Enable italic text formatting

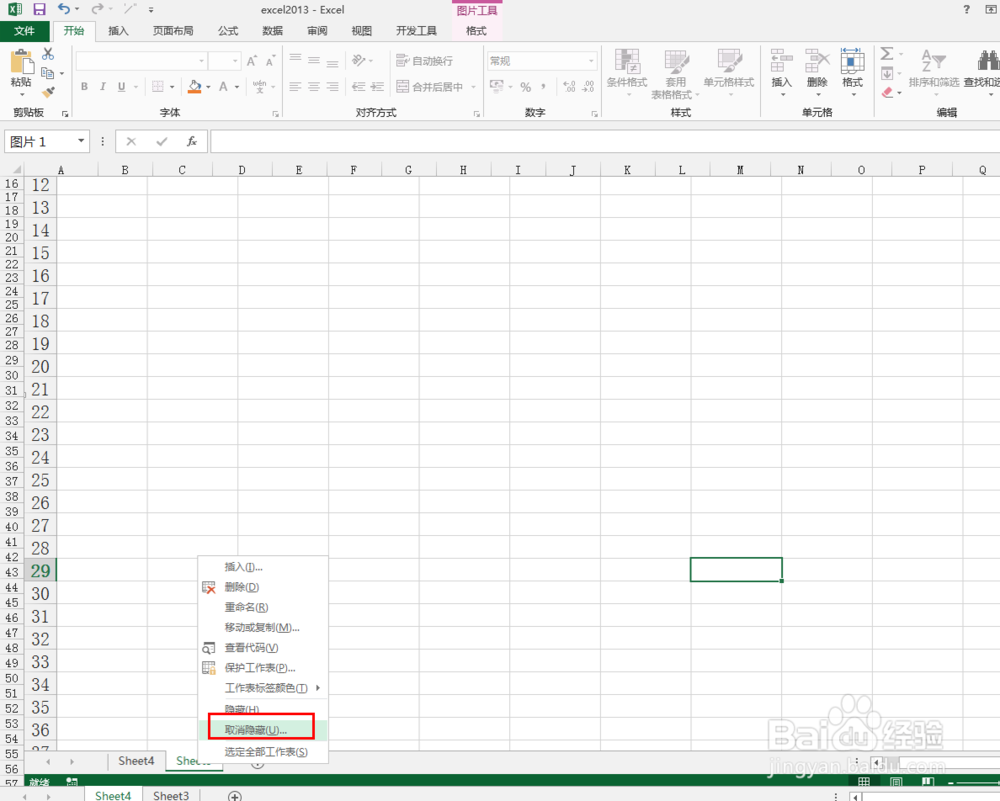pyautogui.click(x=104, y=88)
